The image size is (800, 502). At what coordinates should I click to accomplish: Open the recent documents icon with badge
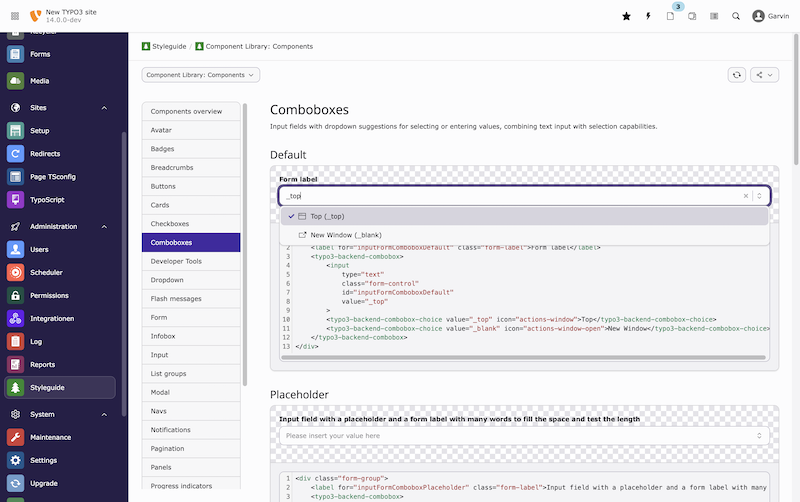click(671, 16)
